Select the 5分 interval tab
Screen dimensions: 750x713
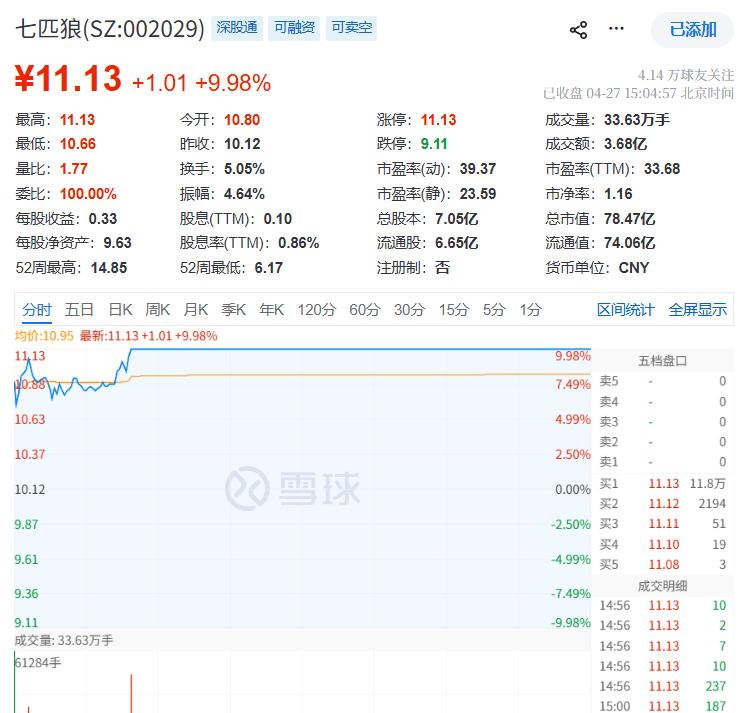tap(494, 310)
